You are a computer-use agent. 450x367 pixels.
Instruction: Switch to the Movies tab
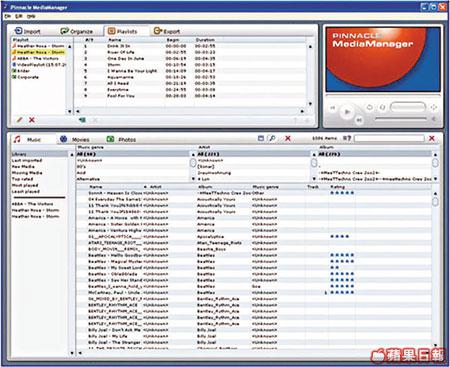[x=75, y=139]
